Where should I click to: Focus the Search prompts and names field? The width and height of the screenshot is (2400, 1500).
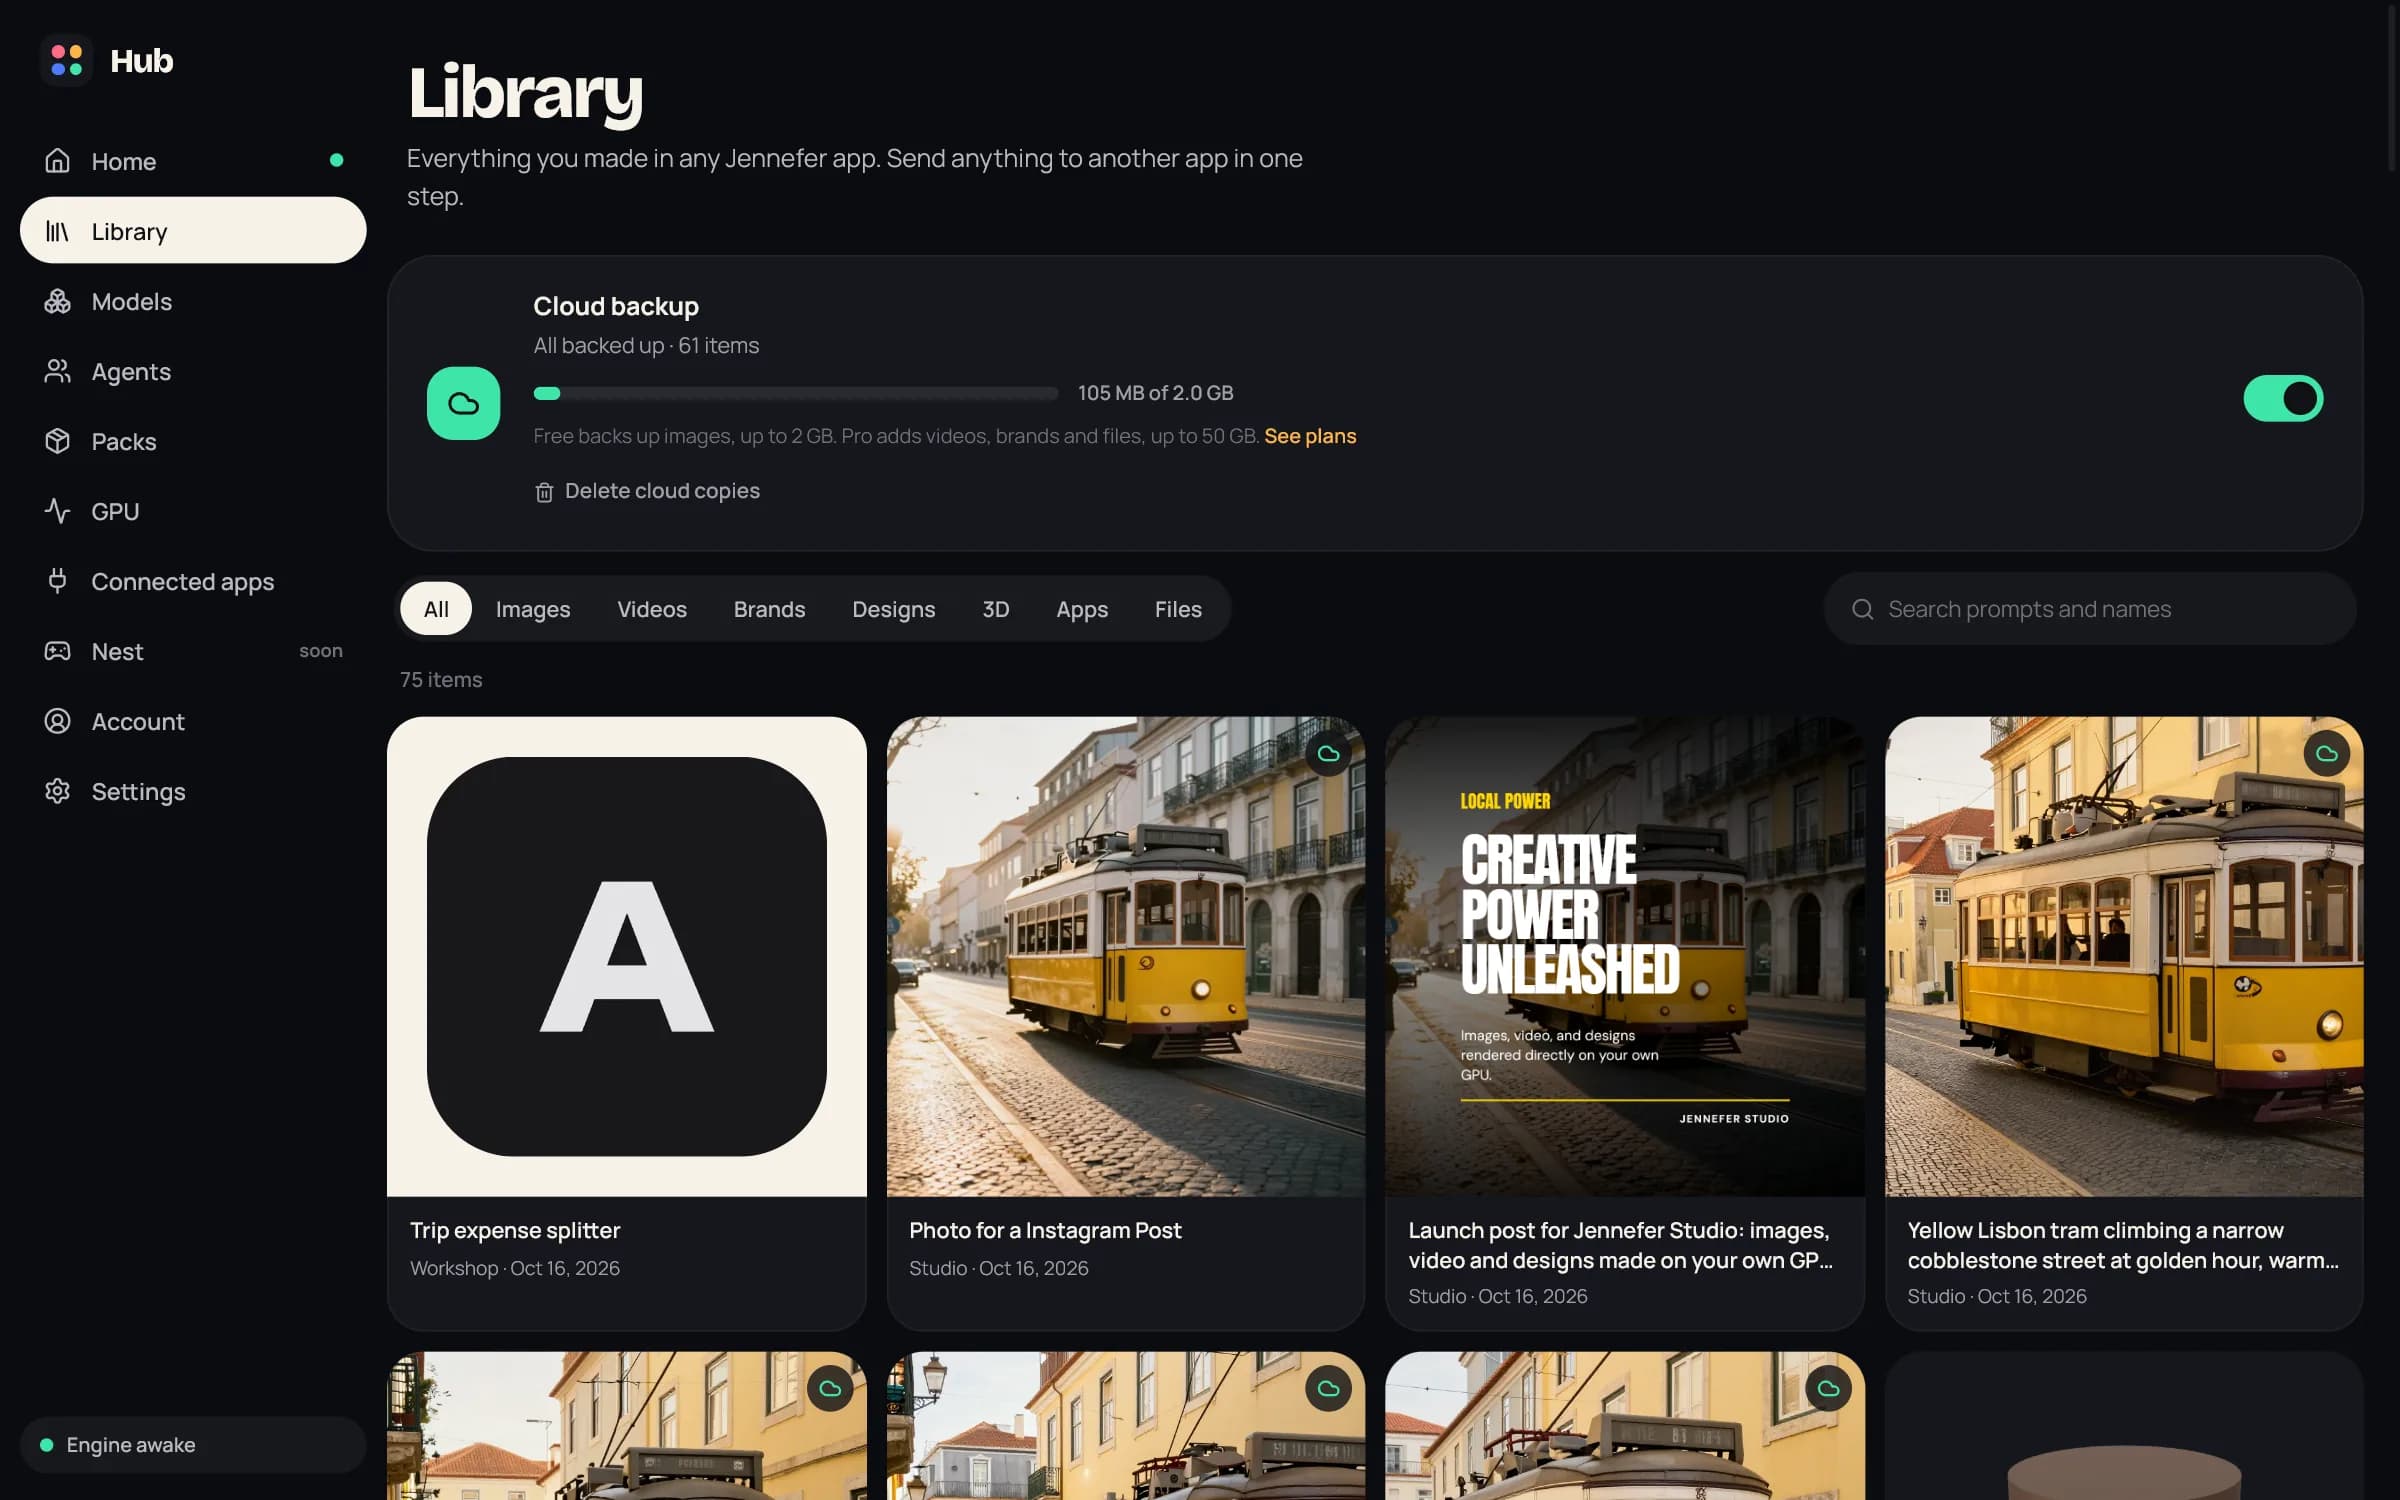(2090, 609)
